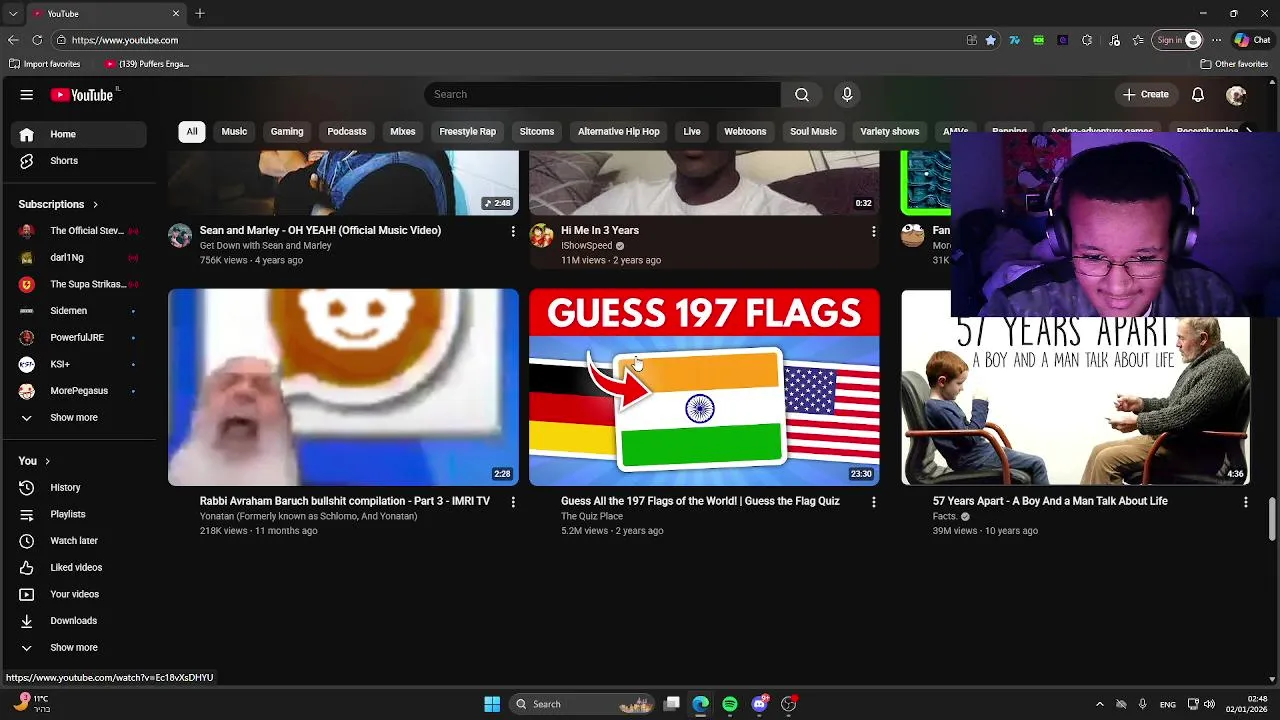Image resolution: width=1280 pixels, height=720 pixels.
Task: Go to Home in sidebar
Action: point(78,134)
